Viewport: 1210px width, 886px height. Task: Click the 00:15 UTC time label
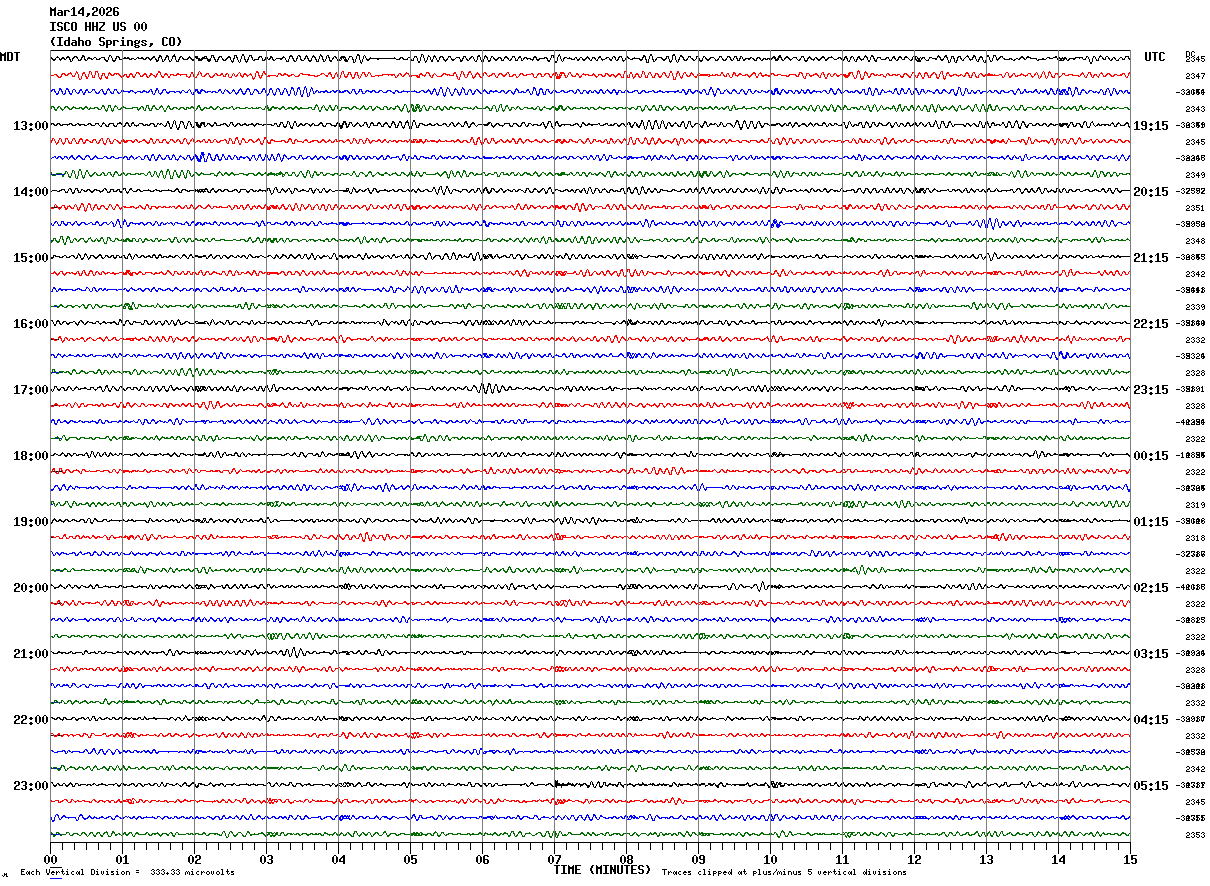pos(1151,456)
